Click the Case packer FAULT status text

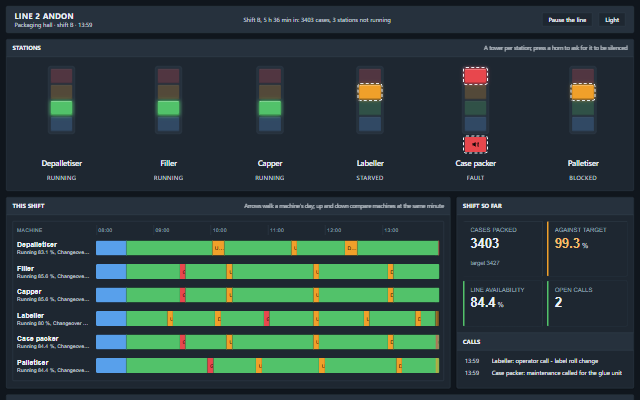(x=475, y=178)
